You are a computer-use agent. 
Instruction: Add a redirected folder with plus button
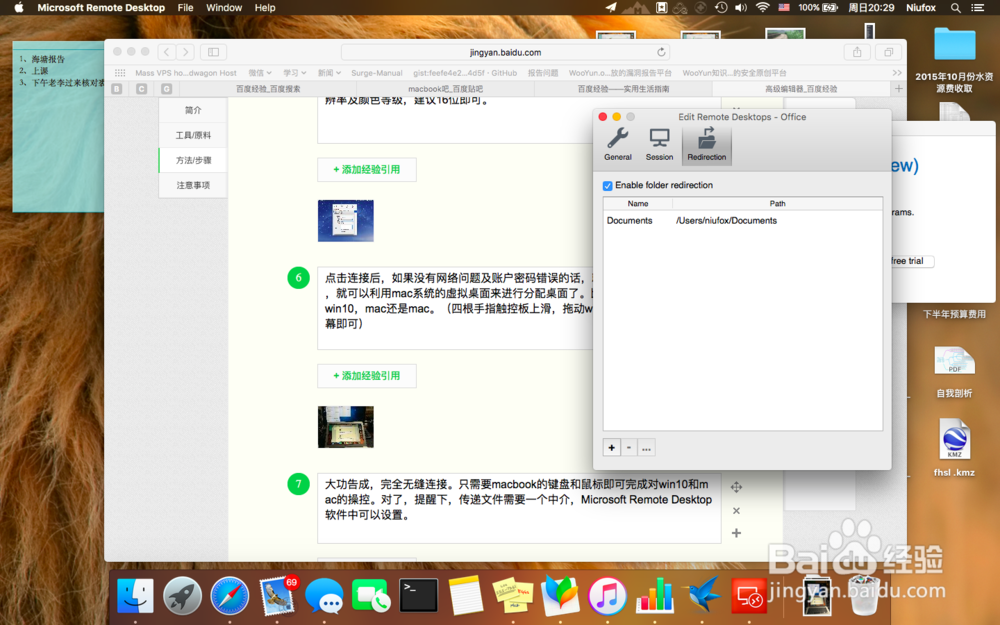tap(611, 448)
